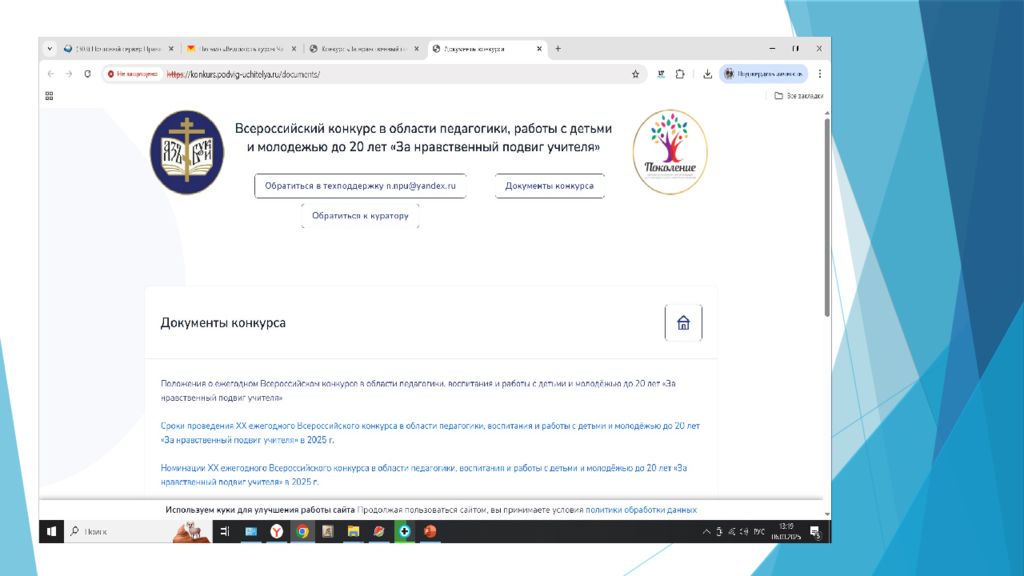The width and height of the screenshot is (1024, 576).
Task: Click the Азбуки cross-and-book logo
Action: click(187, 152)
